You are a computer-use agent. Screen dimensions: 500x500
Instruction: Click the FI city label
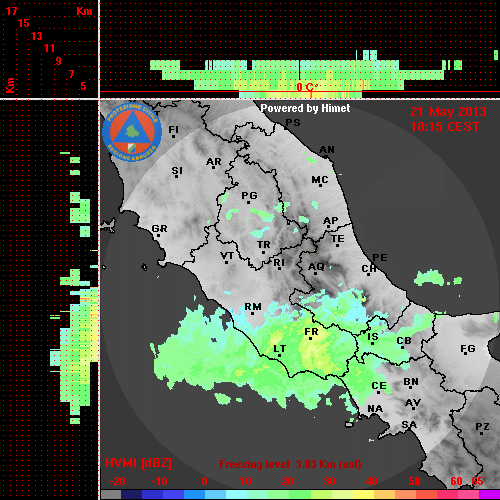[174, 129]
